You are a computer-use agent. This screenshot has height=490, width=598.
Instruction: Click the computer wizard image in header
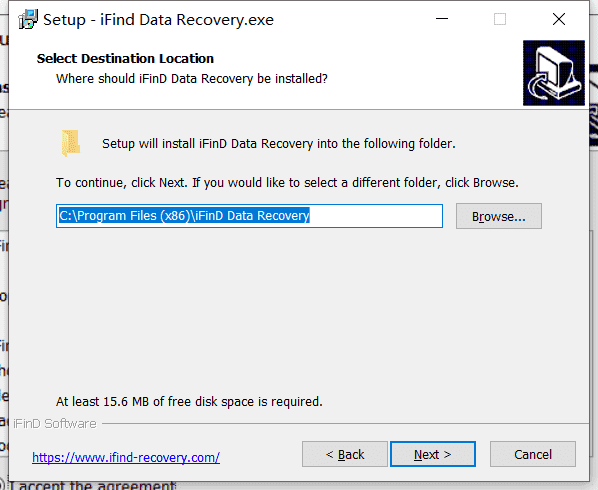tap(554, 73)
